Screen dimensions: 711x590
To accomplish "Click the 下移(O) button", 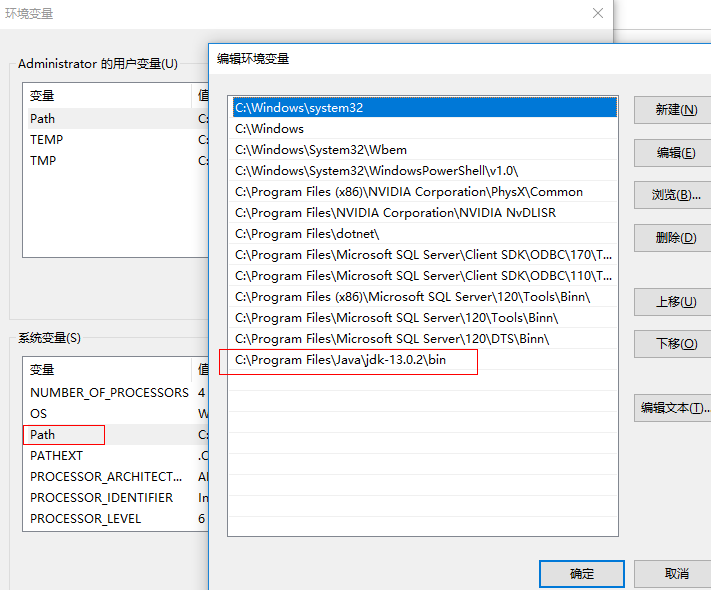I will [672, 344].
